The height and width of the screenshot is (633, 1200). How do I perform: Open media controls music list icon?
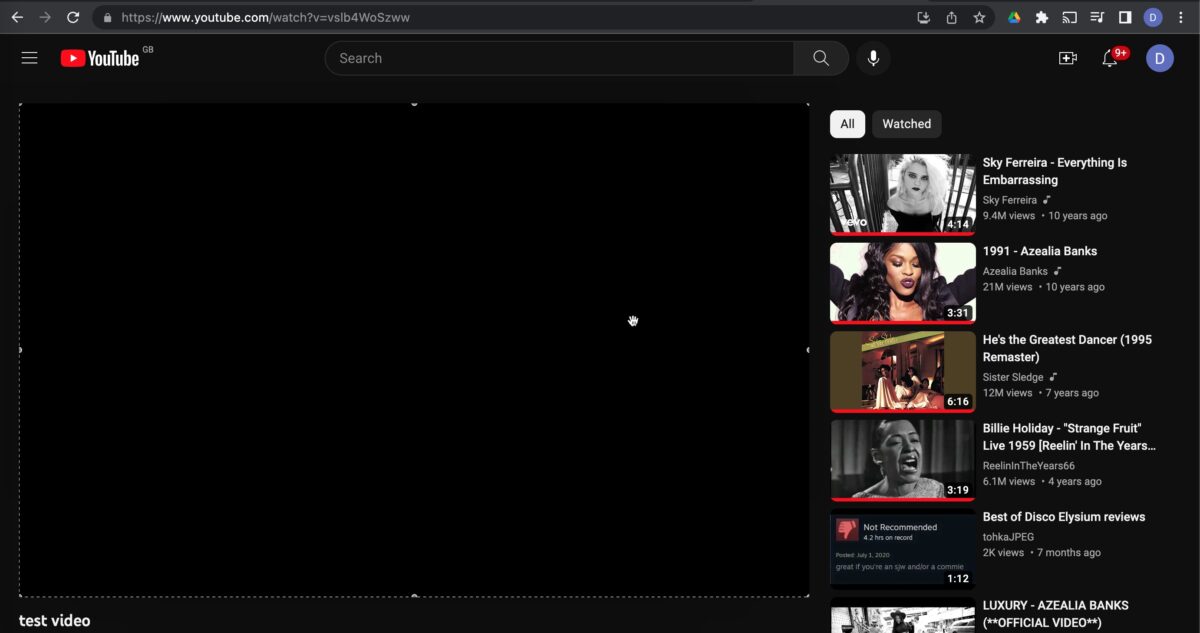1097,17
